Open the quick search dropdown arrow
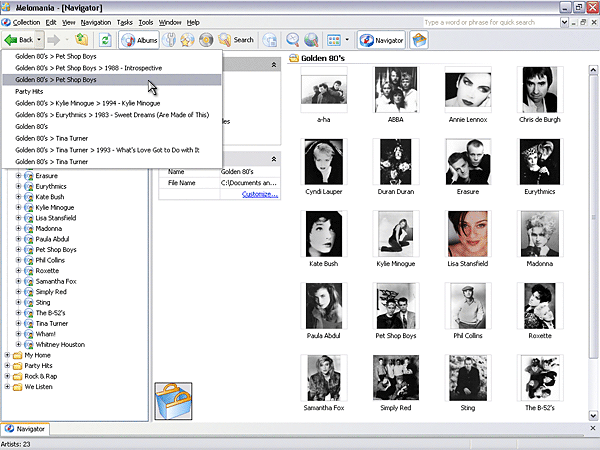600x450 pixels. [x=564, y=23]
